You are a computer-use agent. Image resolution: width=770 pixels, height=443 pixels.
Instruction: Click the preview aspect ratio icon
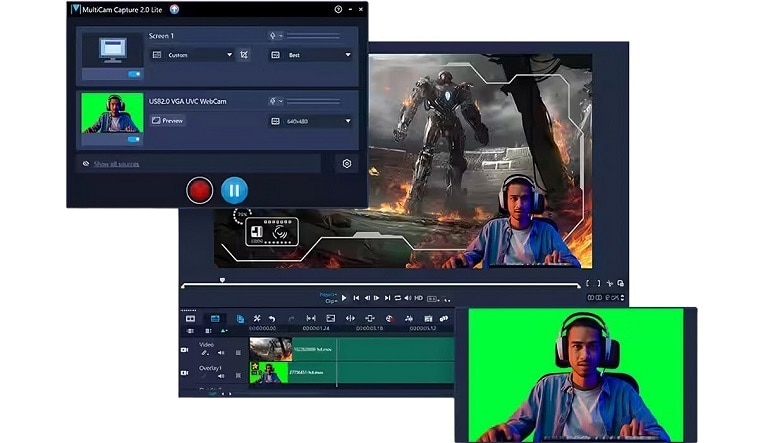[432, 298]
